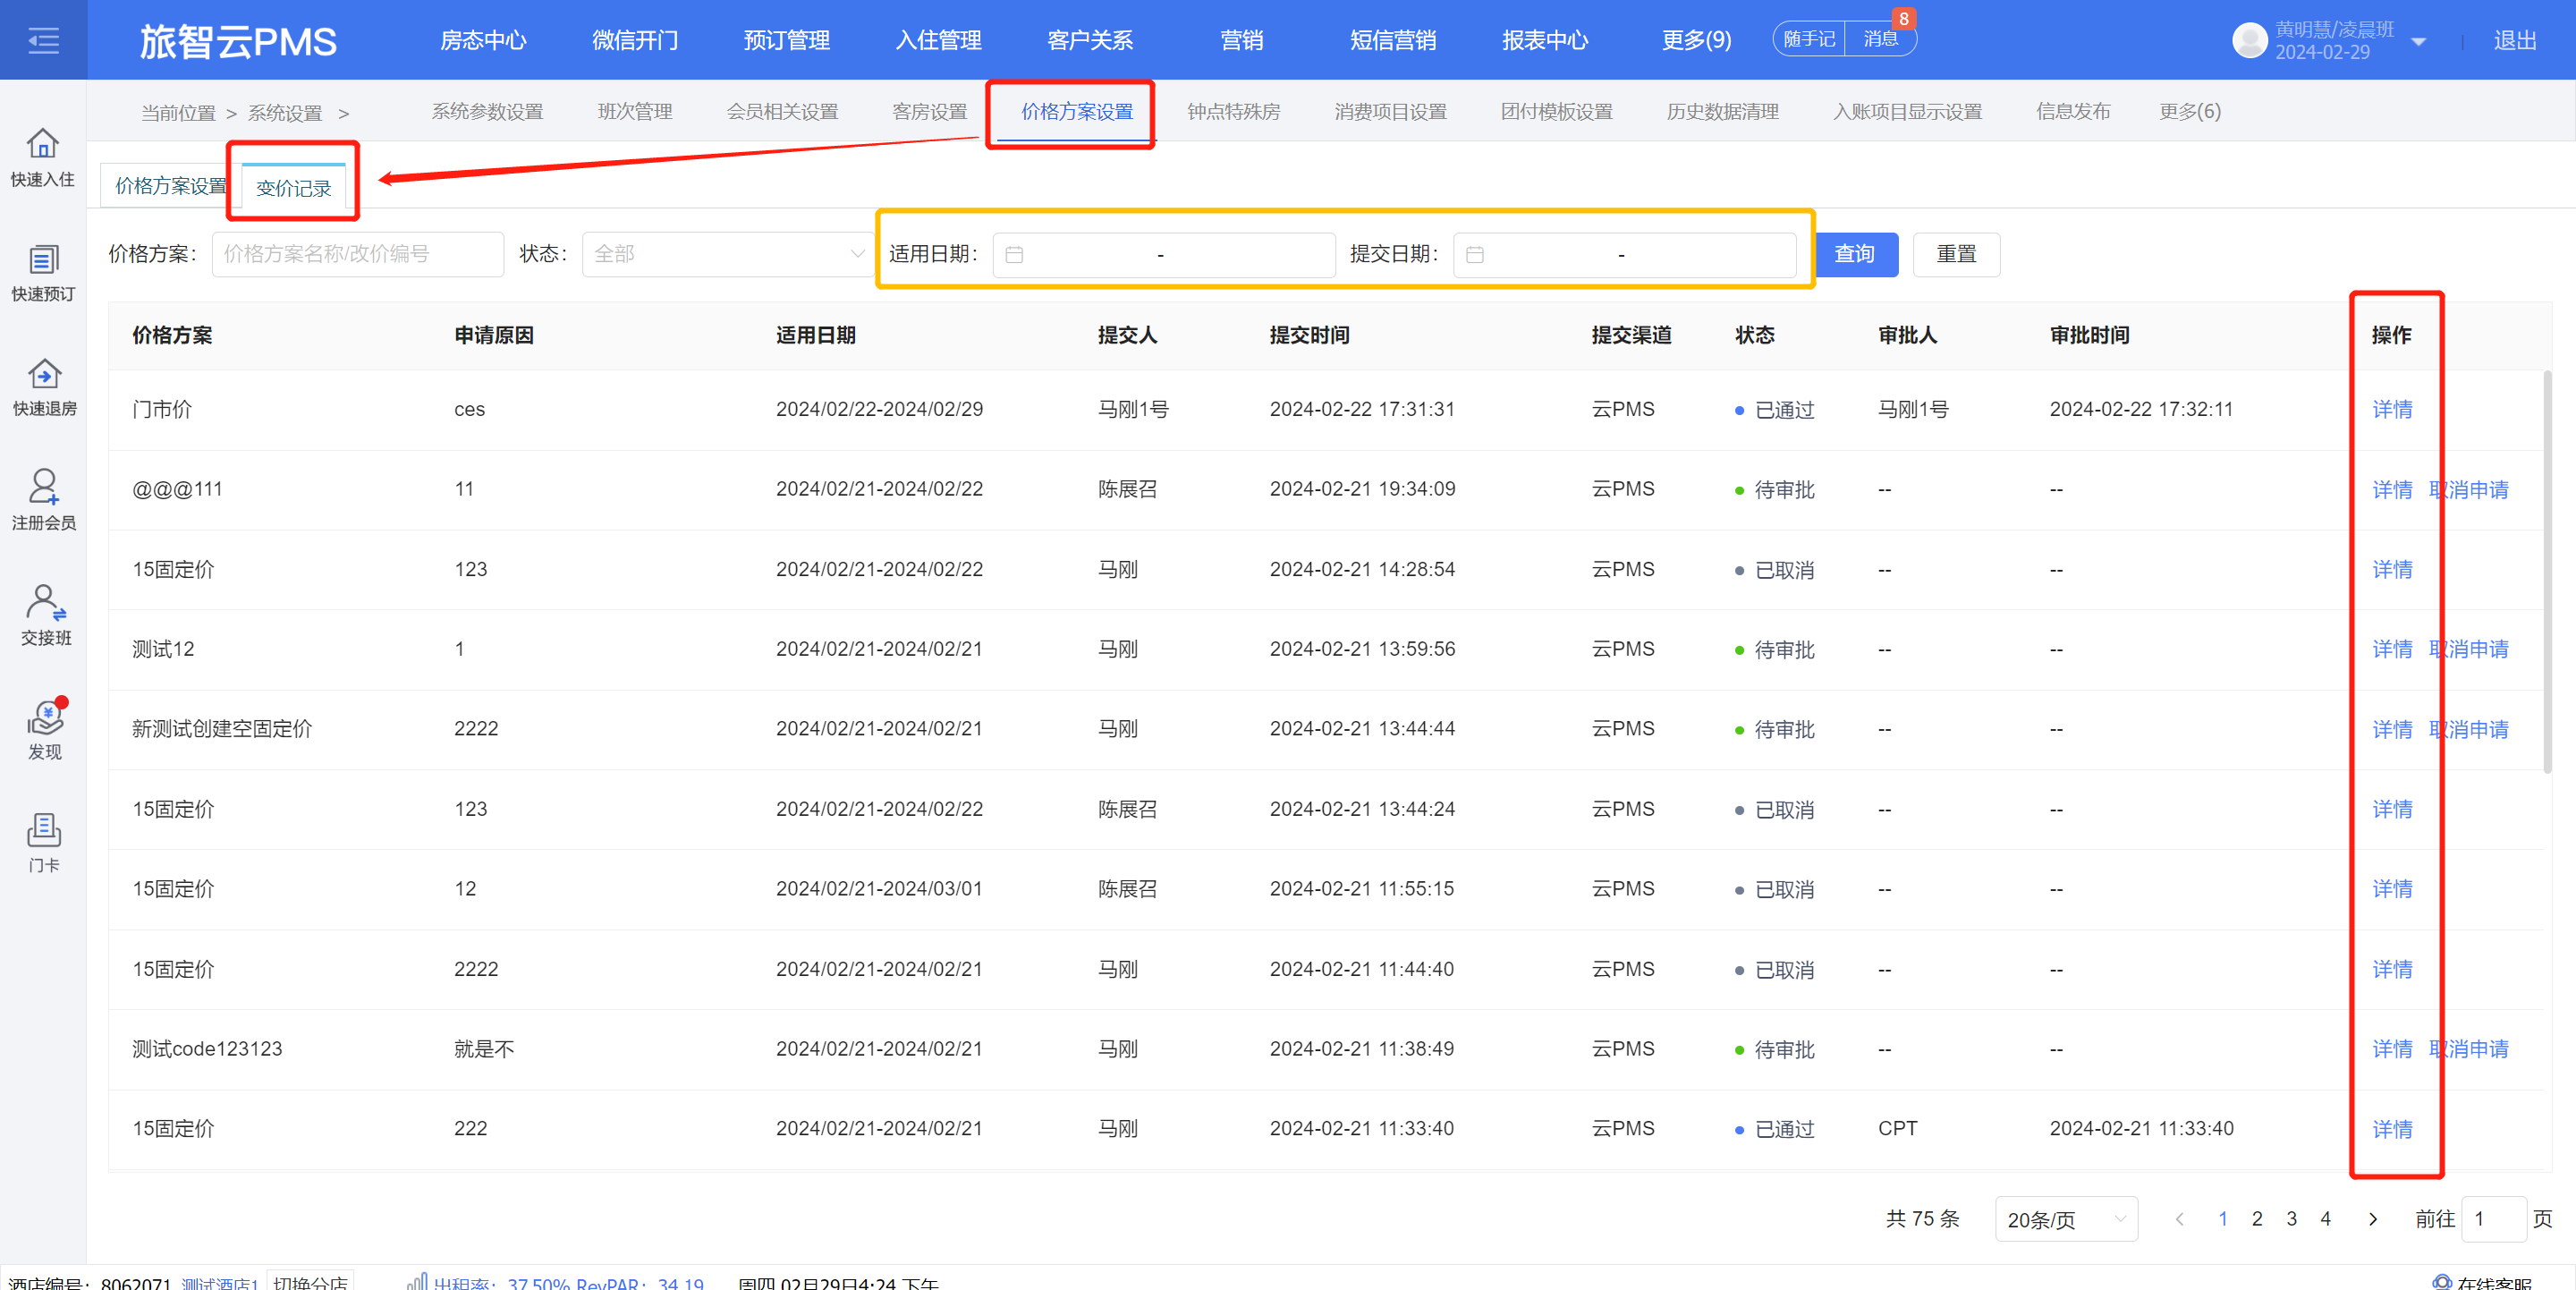Open the 20条/页 page size dropdown
This screenshot has width=2576, height=1290.
(x=2066, y=1219)
